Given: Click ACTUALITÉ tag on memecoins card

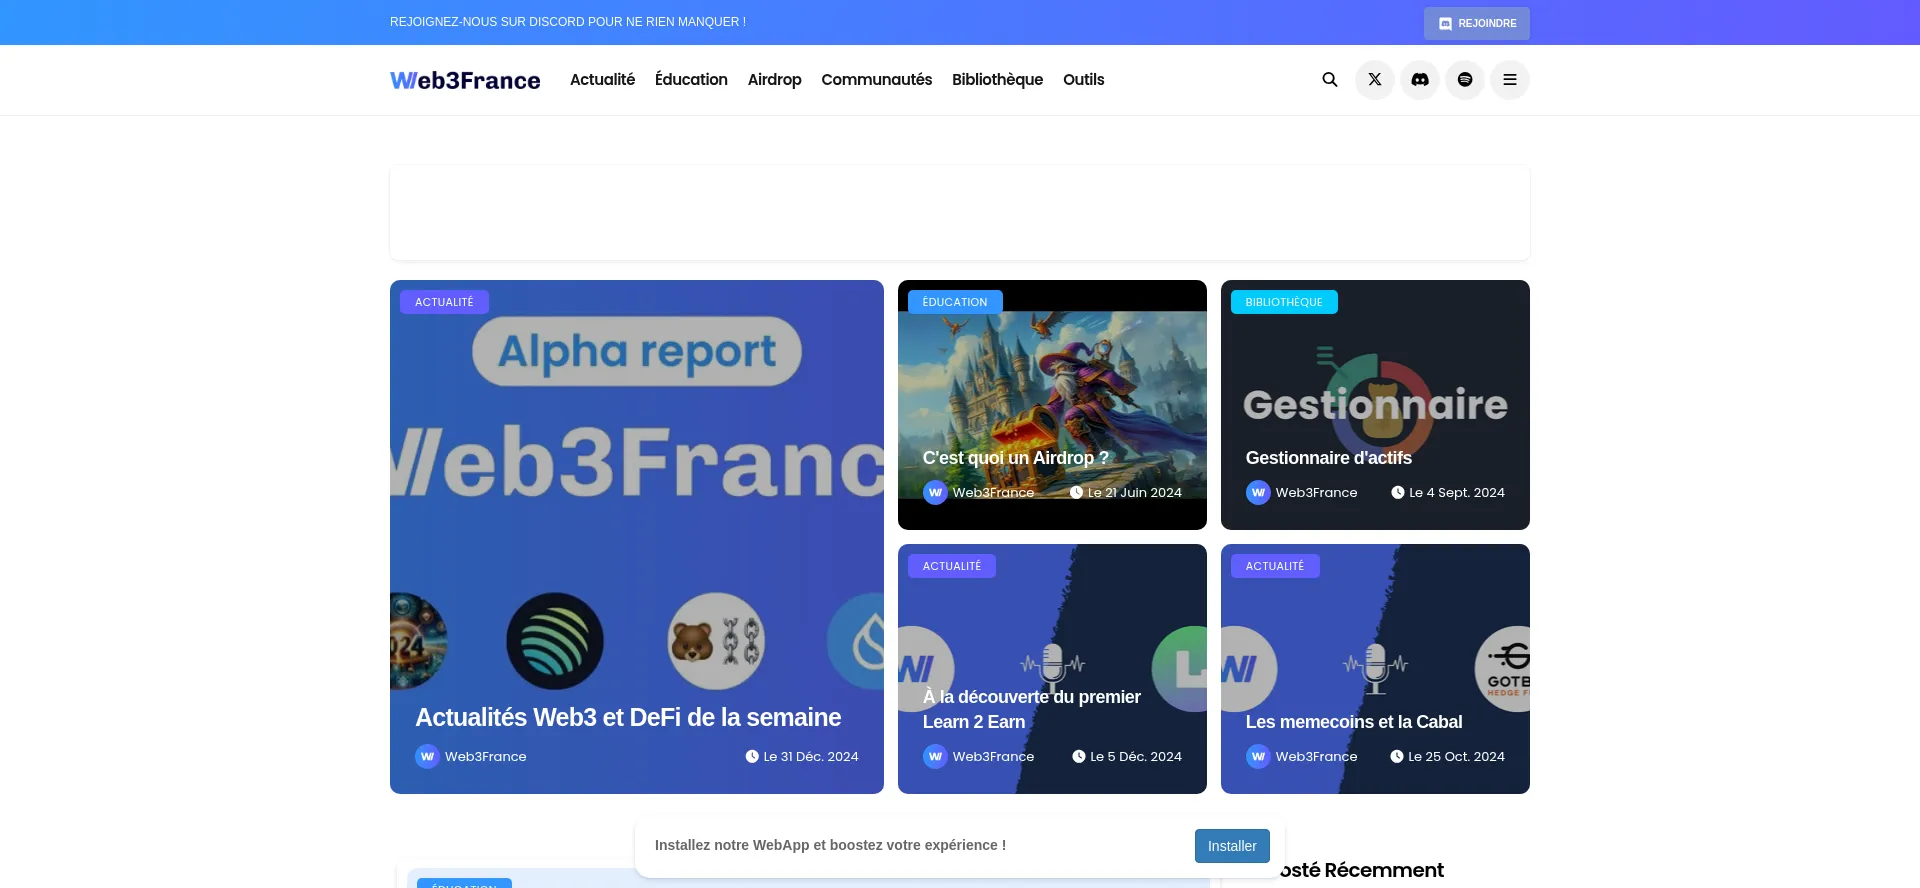Looking at the screenshot, I should [1275, 566].
